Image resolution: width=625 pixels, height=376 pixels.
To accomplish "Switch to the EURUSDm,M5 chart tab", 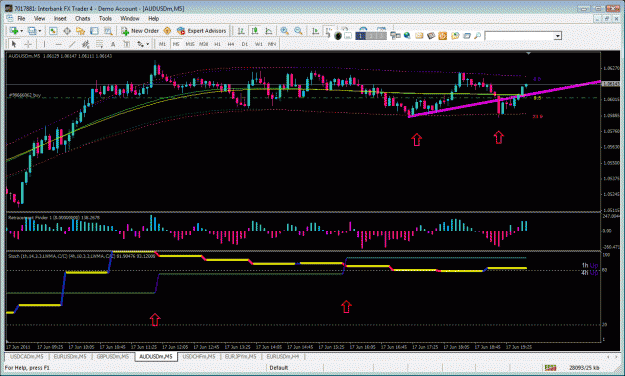I will [70, 356].
